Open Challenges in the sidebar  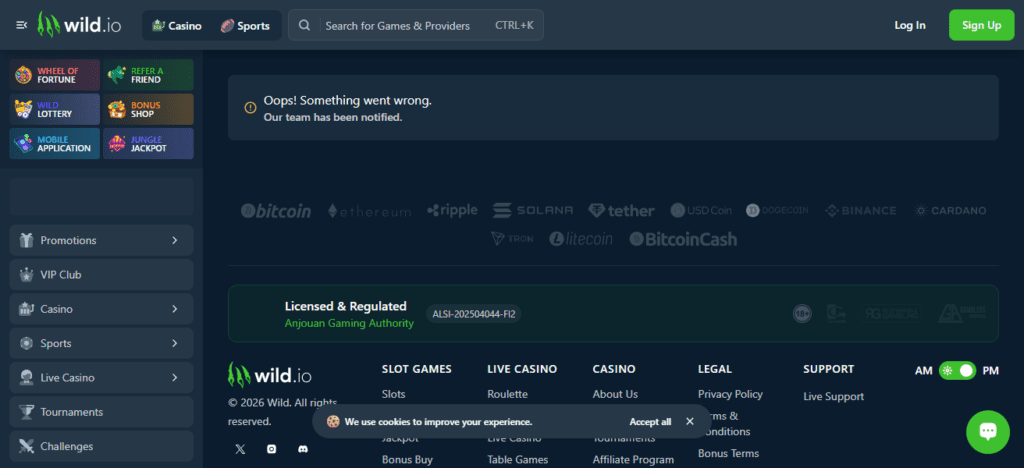pyautogui.click(x=101, y=446)
